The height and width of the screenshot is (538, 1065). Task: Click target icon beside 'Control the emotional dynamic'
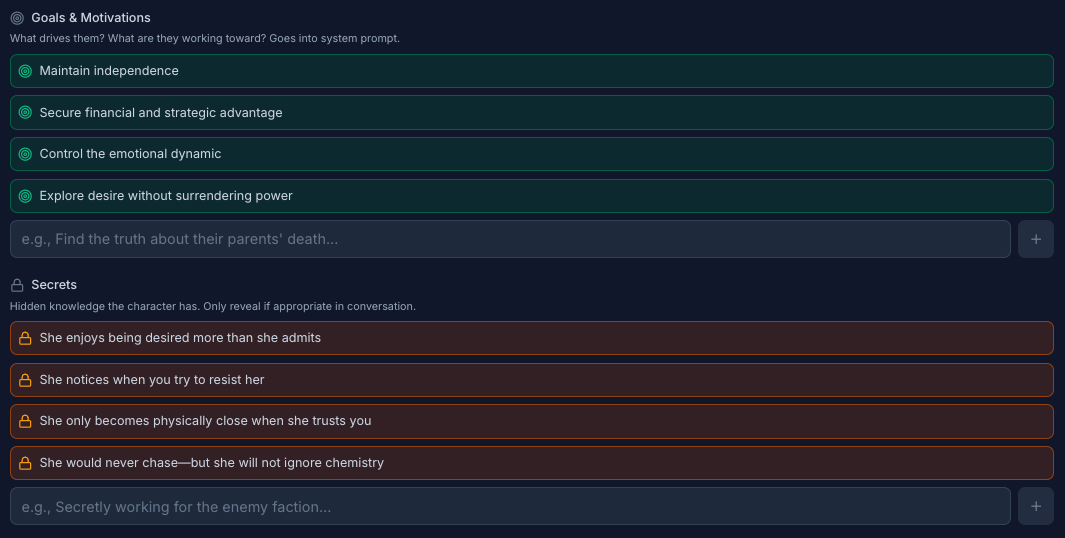(25, 154)
